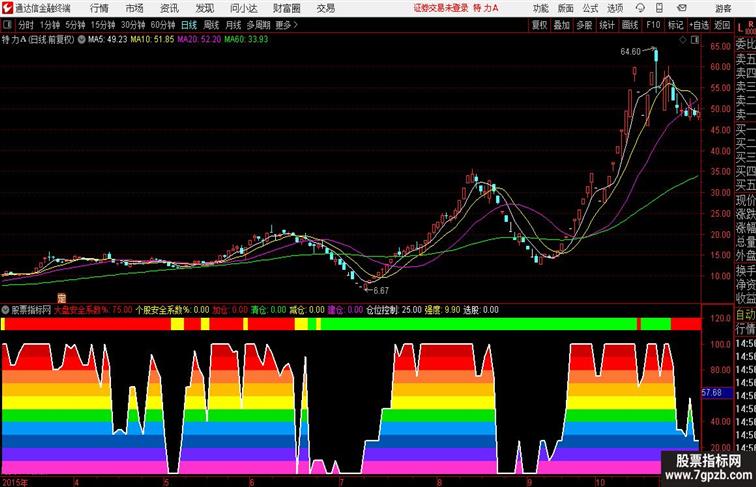Viewport: 756px width, 487px height.
Task: Click the 标记 mark toolbar button
Action: tap(675, 25)
